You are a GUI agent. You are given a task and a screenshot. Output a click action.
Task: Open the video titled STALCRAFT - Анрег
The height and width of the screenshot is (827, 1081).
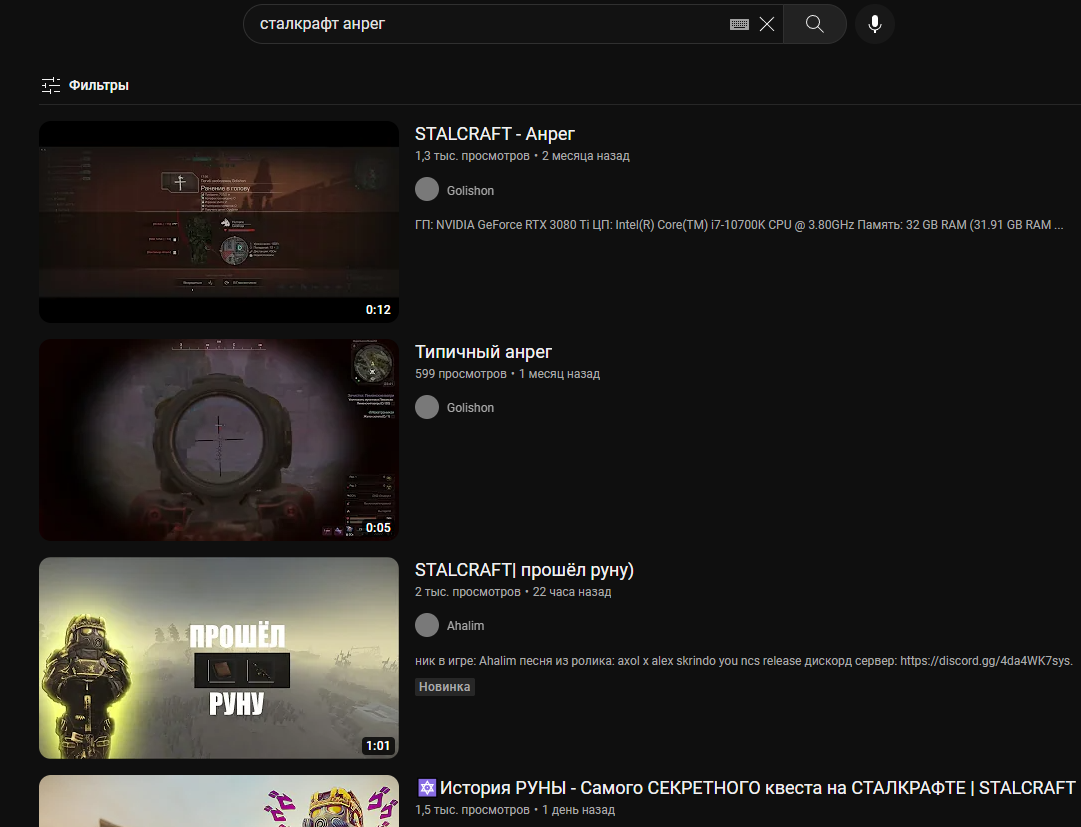(x=494, y=134)
